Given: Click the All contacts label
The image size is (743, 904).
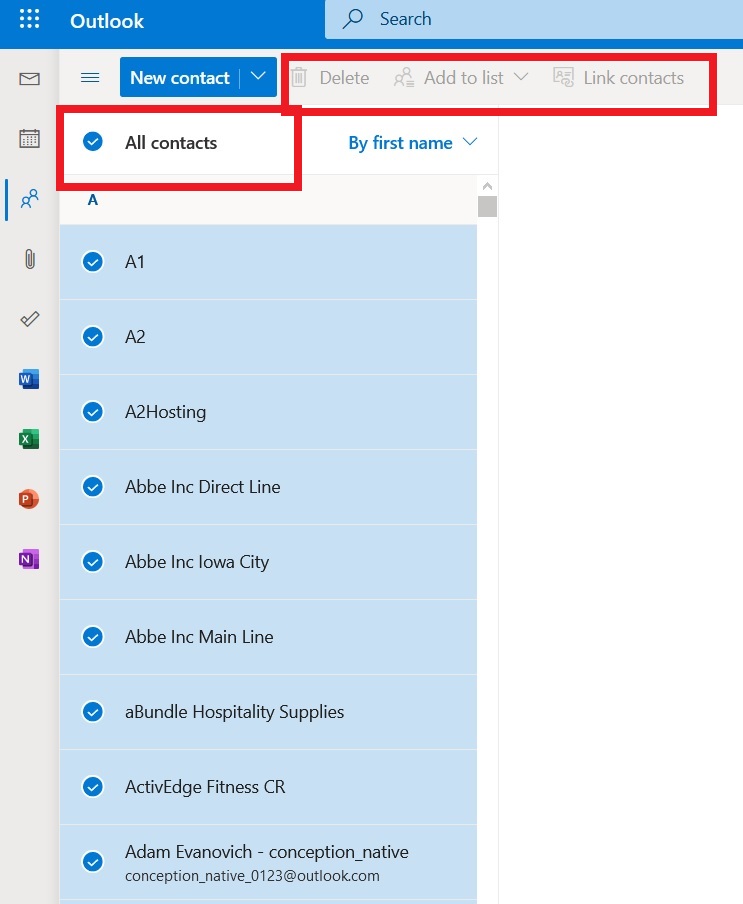Looking at the screenshot, I should [171, 142].
